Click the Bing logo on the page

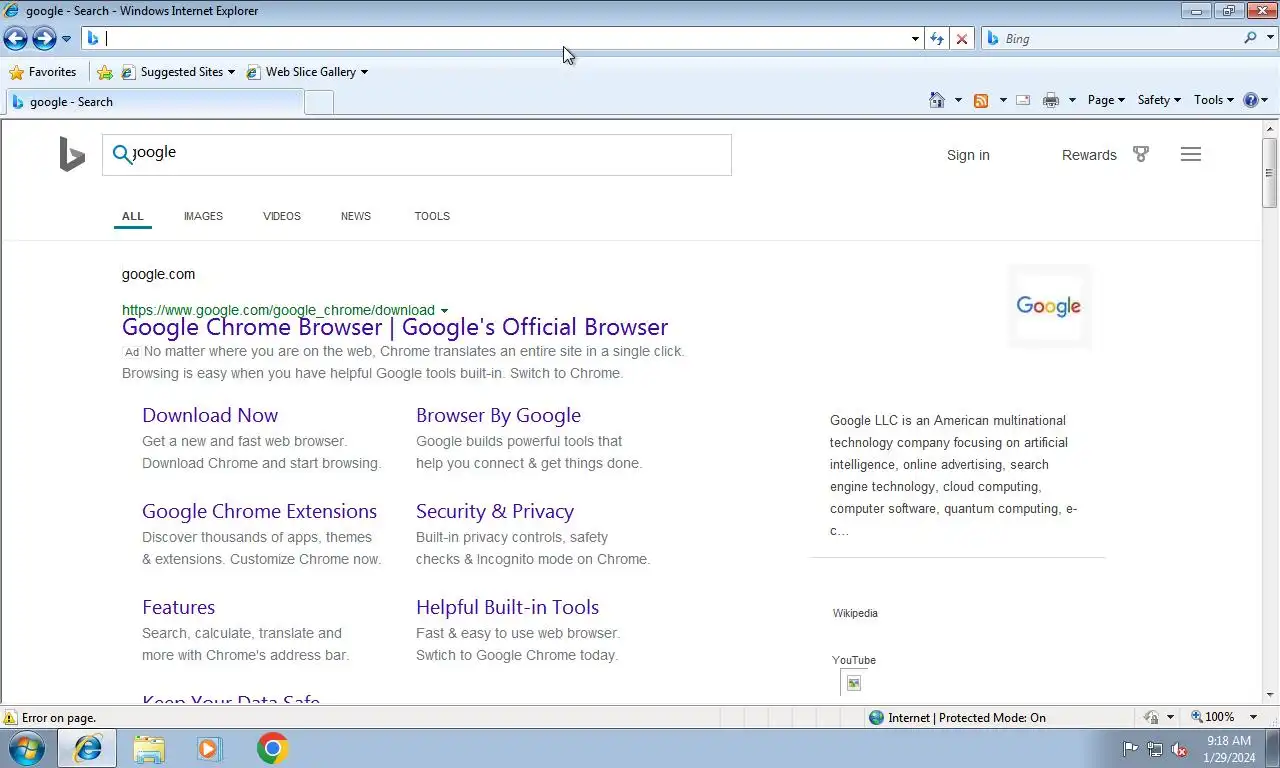click(x=72, y=155)
